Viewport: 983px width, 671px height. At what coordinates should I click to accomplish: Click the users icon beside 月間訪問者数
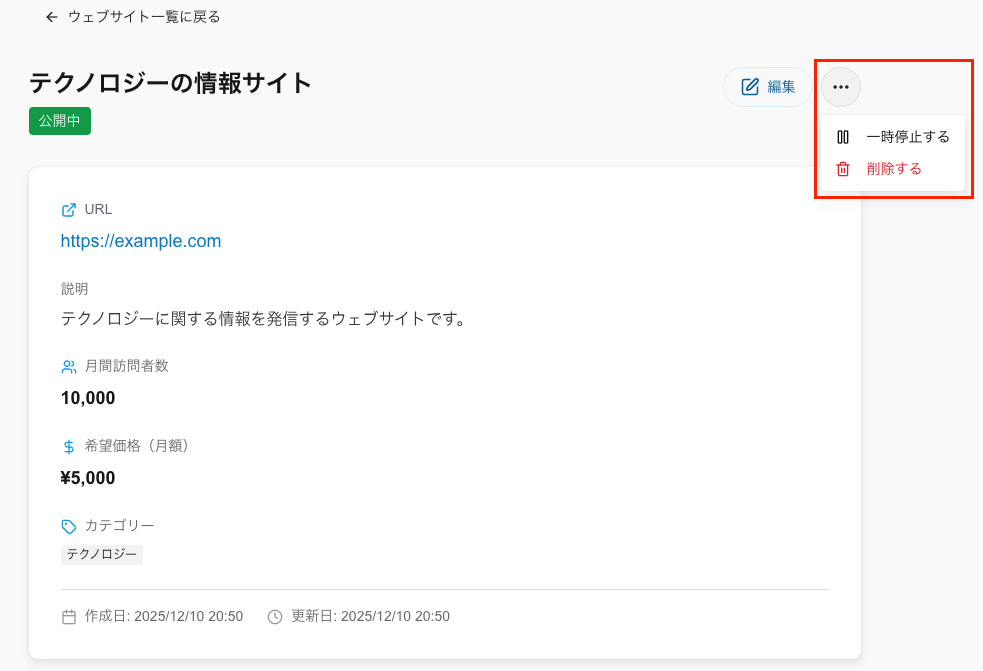69,367
